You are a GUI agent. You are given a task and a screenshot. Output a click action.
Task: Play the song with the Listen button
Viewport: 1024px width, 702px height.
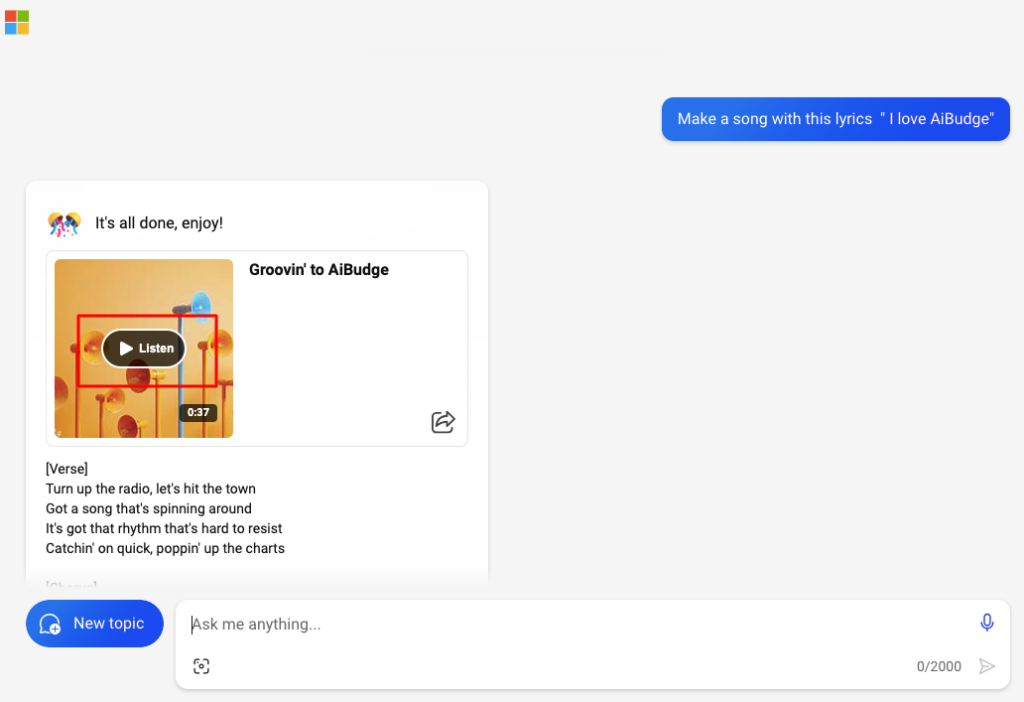click(x=144, y=349)
